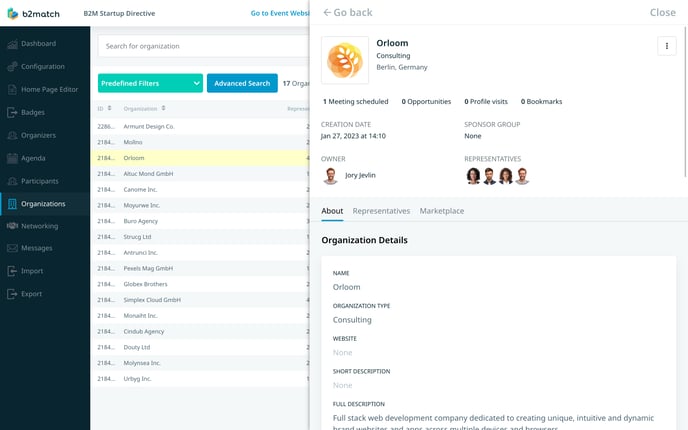Click the Orloom organization logo
Screen dimensions: 688x430
coord(345,60)
